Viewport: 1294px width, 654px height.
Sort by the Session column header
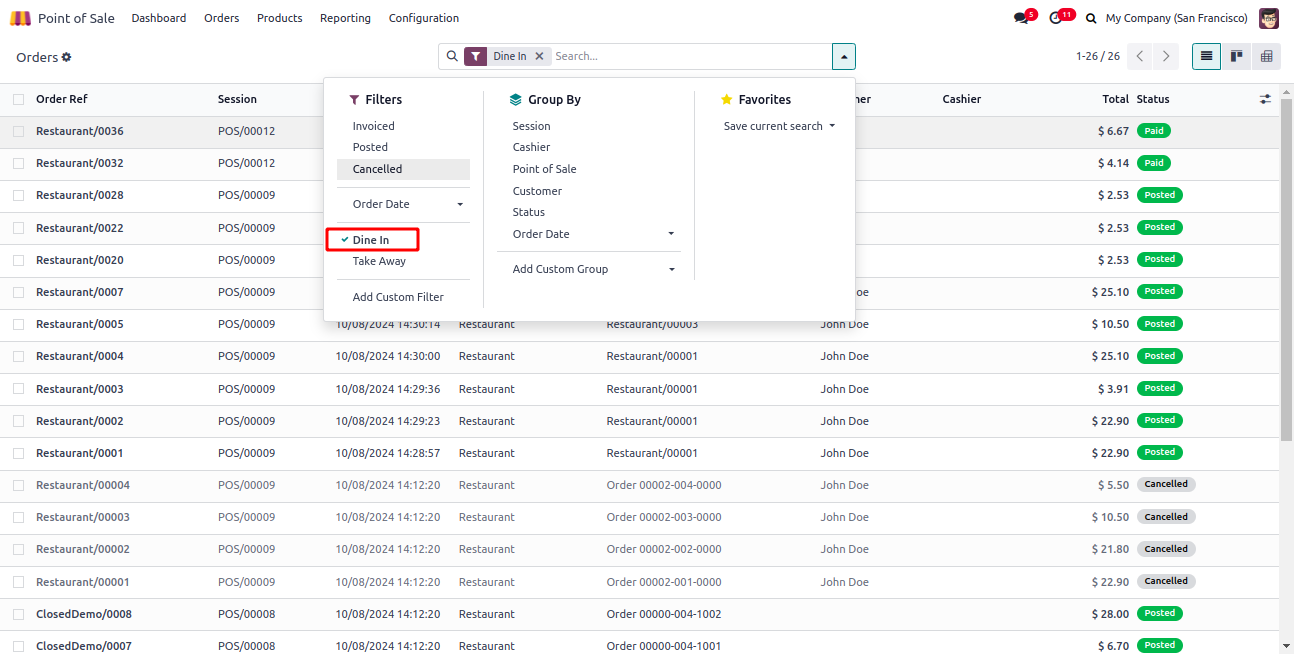click(x=237, y=99)
